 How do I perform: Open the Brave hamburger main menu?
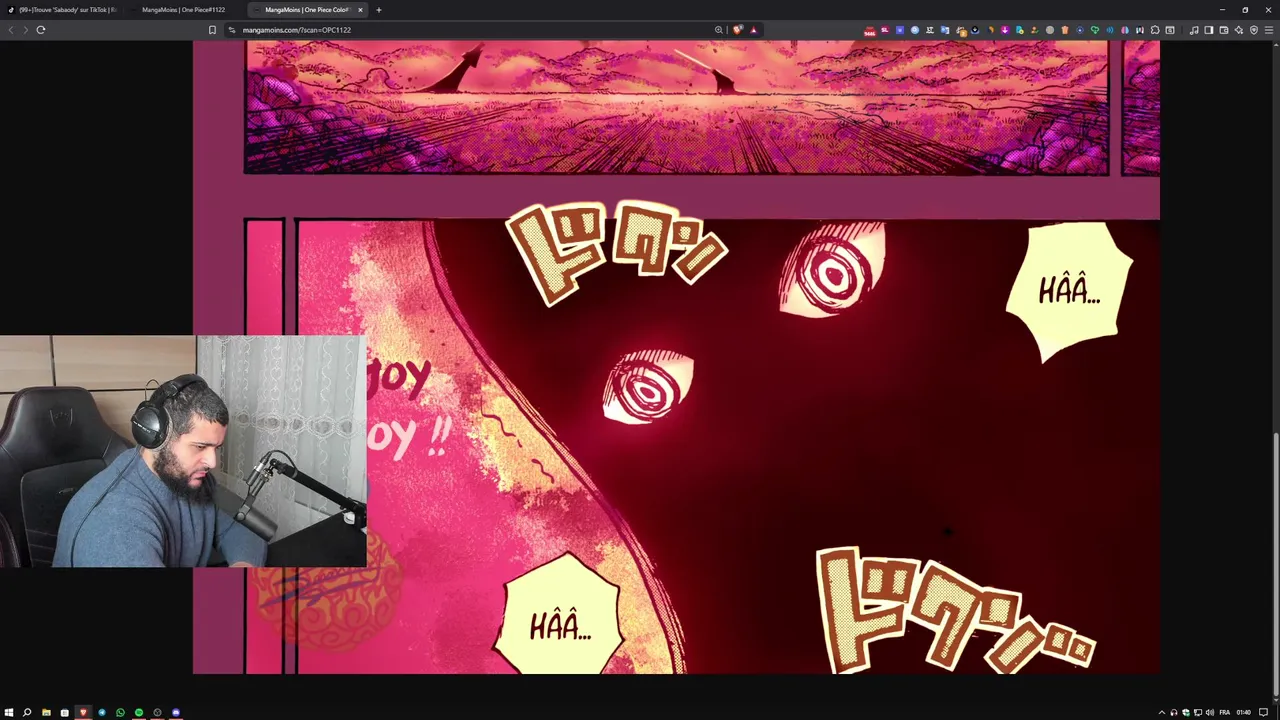point(1269,30)
